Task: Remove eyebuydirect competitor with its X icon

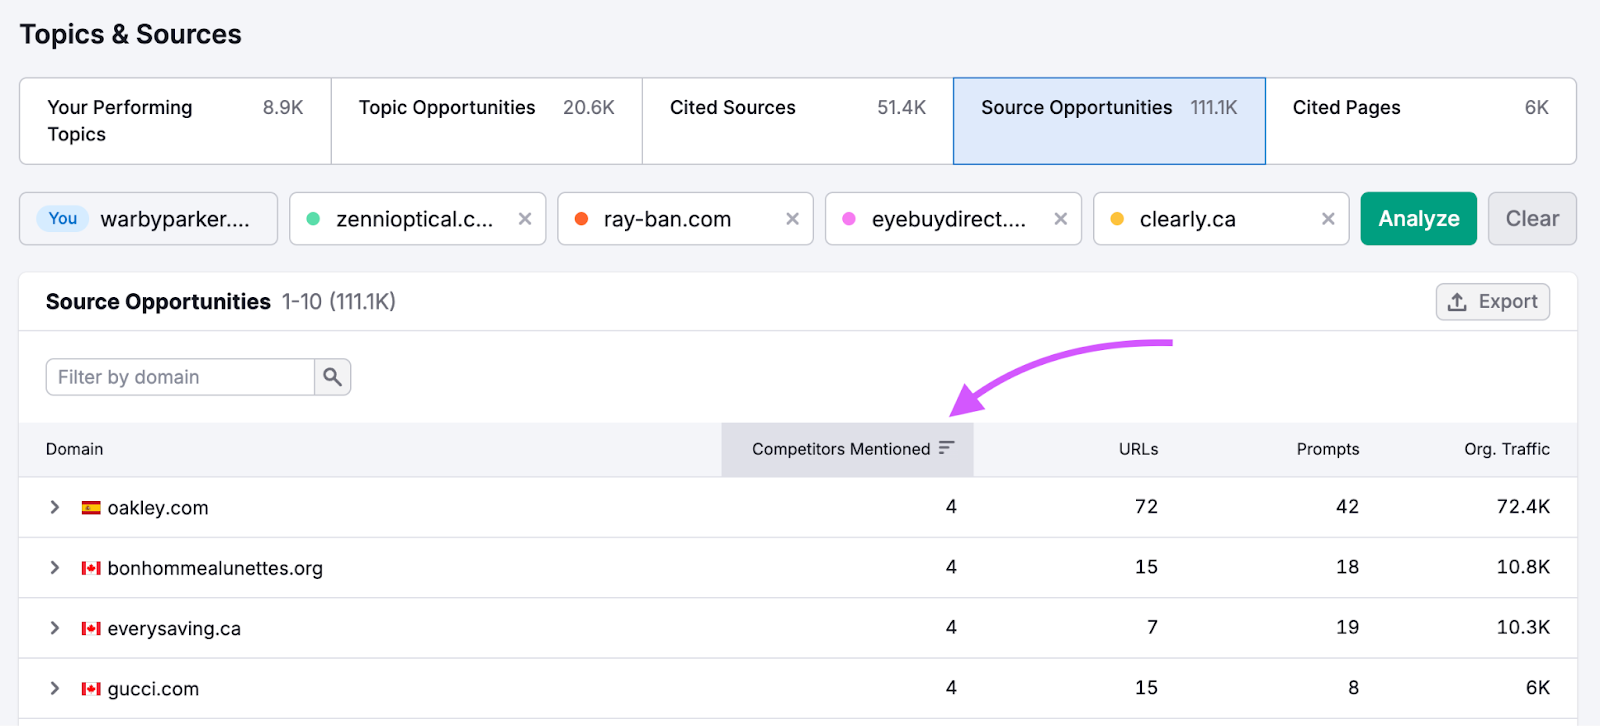Action: point(1060,219)
